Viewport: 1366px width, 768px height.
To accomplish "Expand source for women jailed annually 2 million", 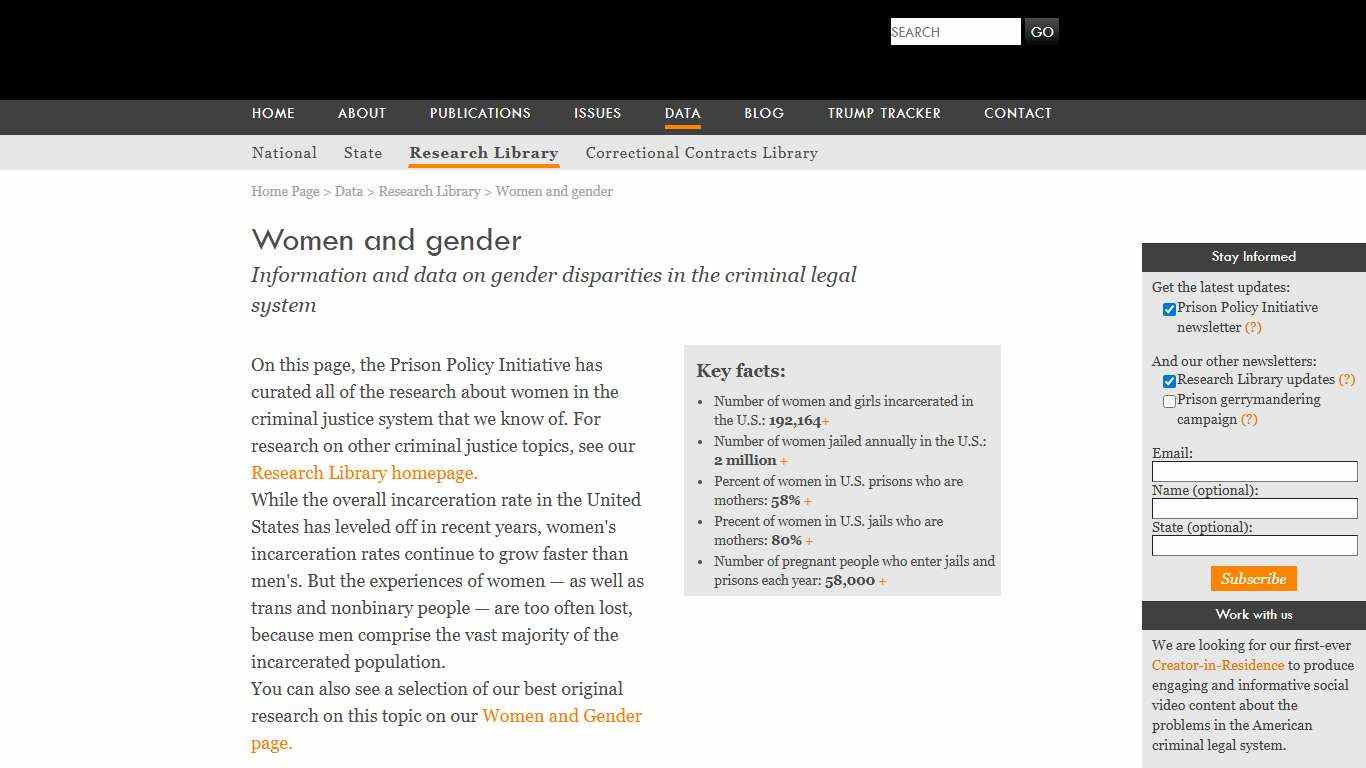I will click(784, 461).
